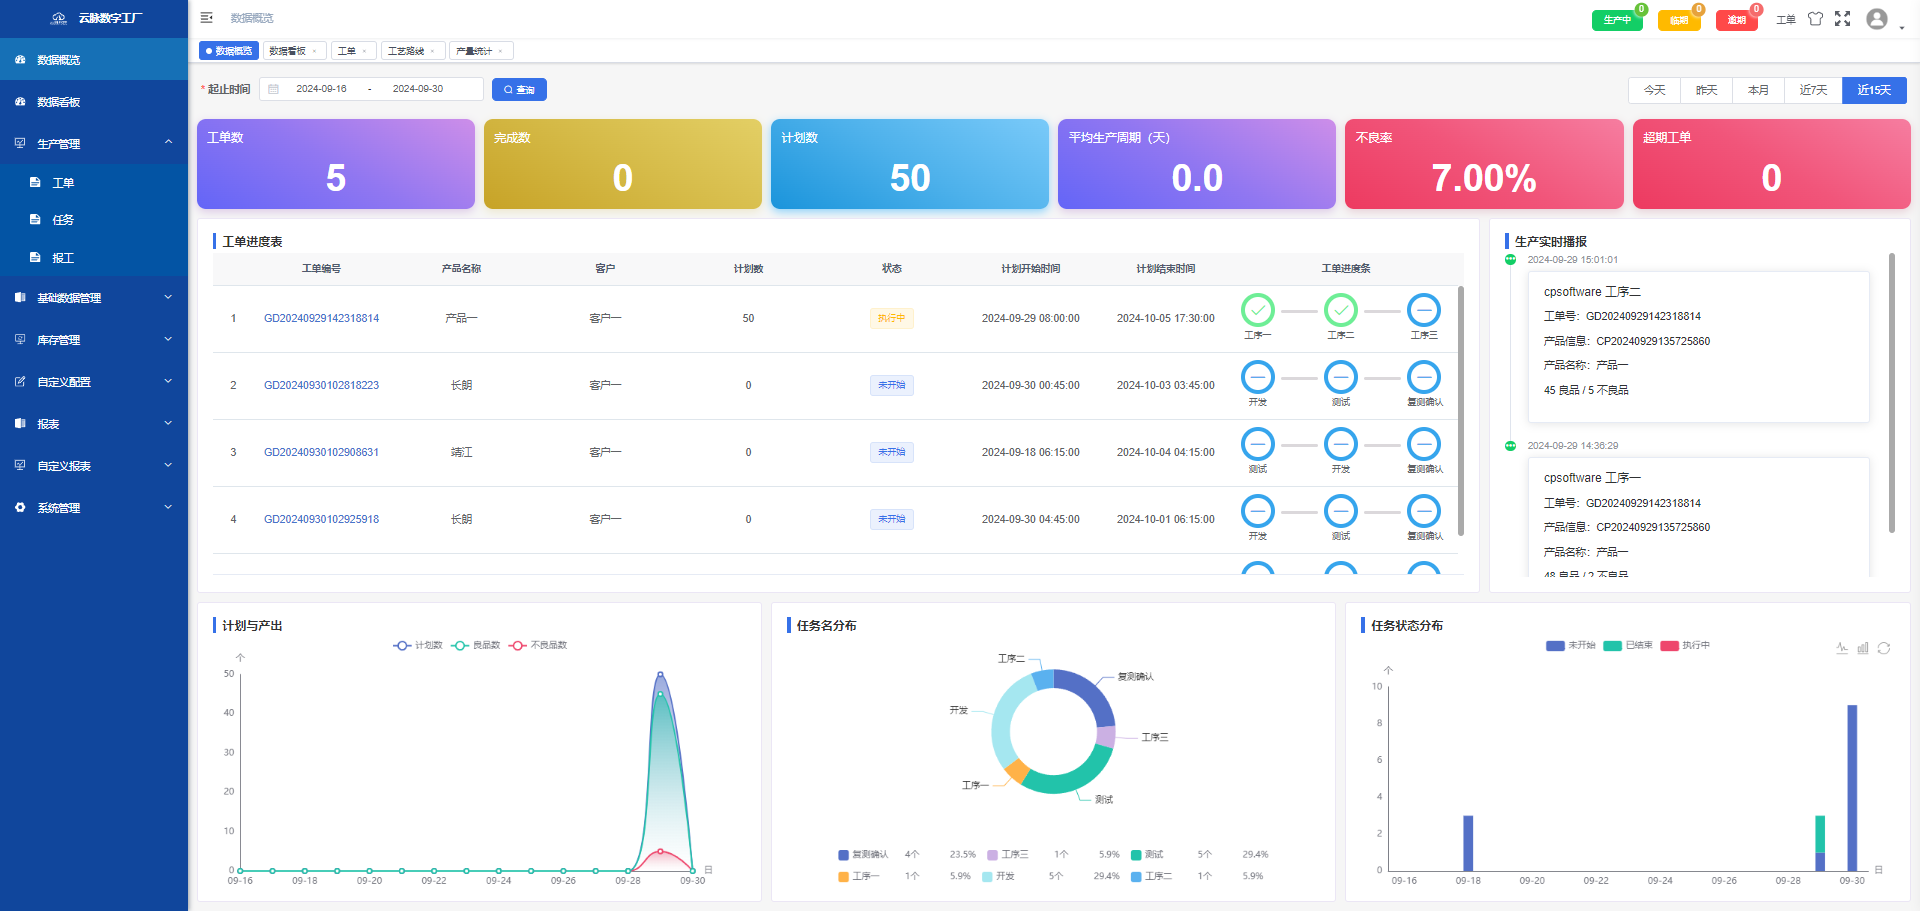Collapse the 生产管理 sidebar menu

(94, 144)
